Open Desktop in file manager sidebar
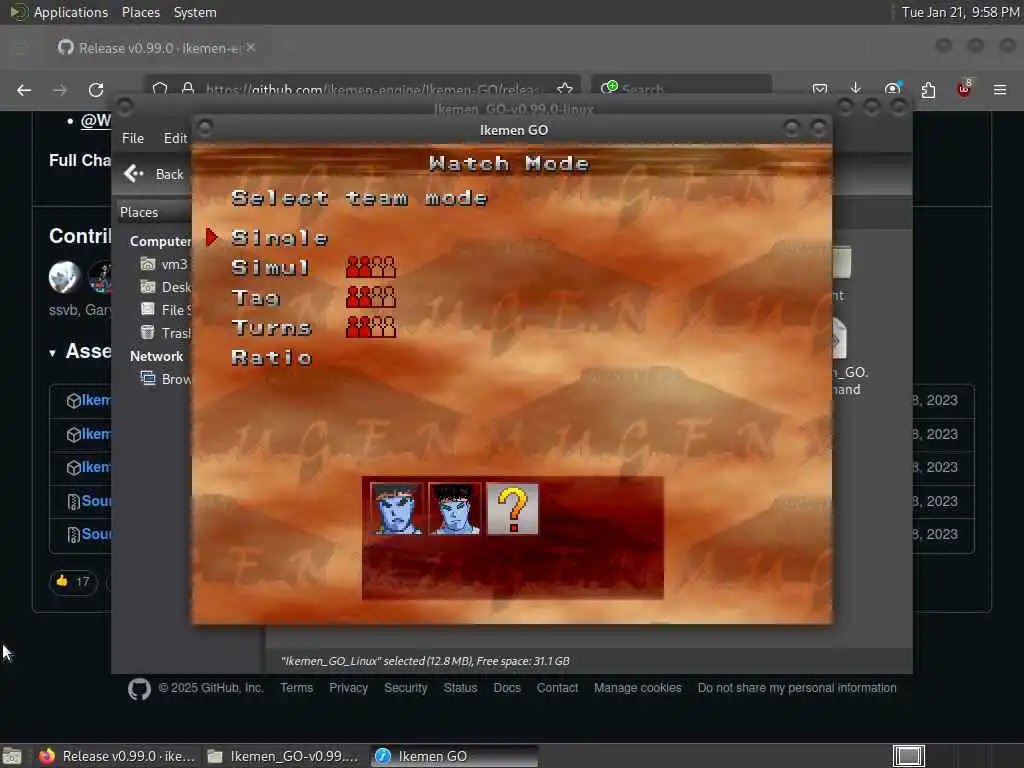The width and height of the screenshot is (1024, 768). (x=166, y=287)
